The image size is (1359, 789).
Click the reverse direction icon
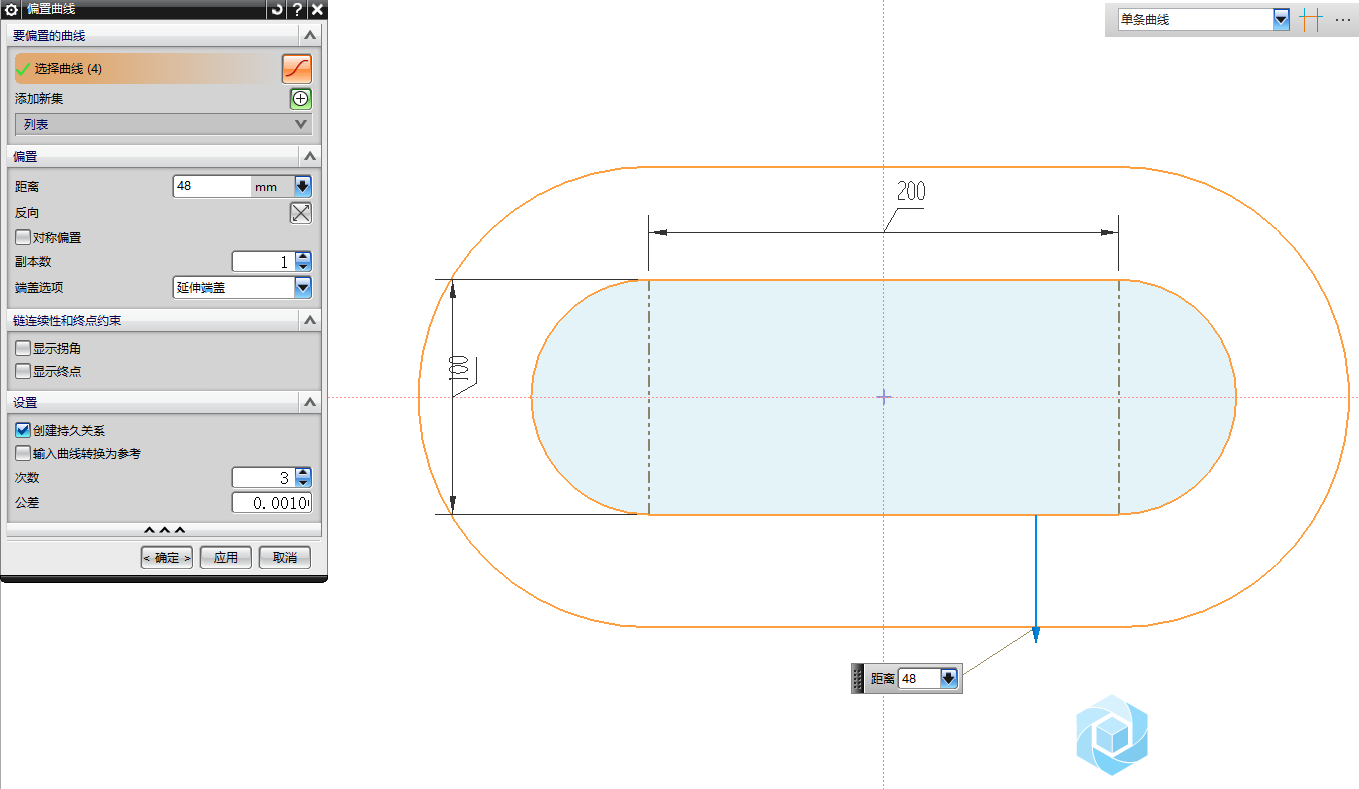301,213
